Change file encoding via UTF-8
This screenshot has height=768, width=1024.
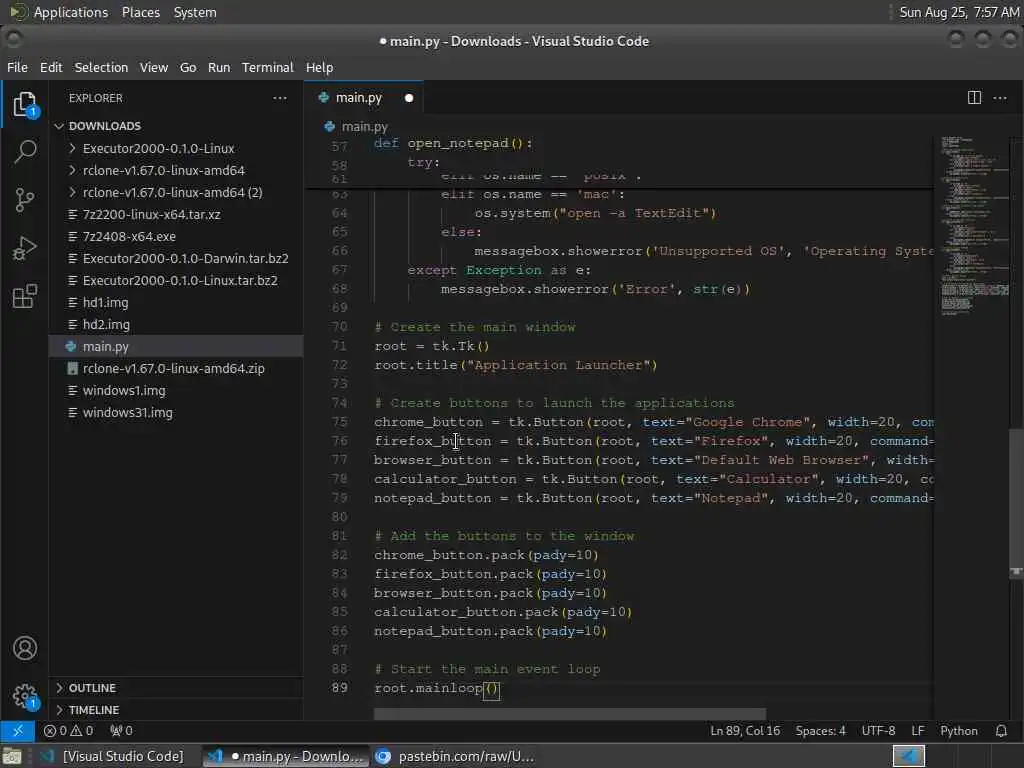pos(878,731)
